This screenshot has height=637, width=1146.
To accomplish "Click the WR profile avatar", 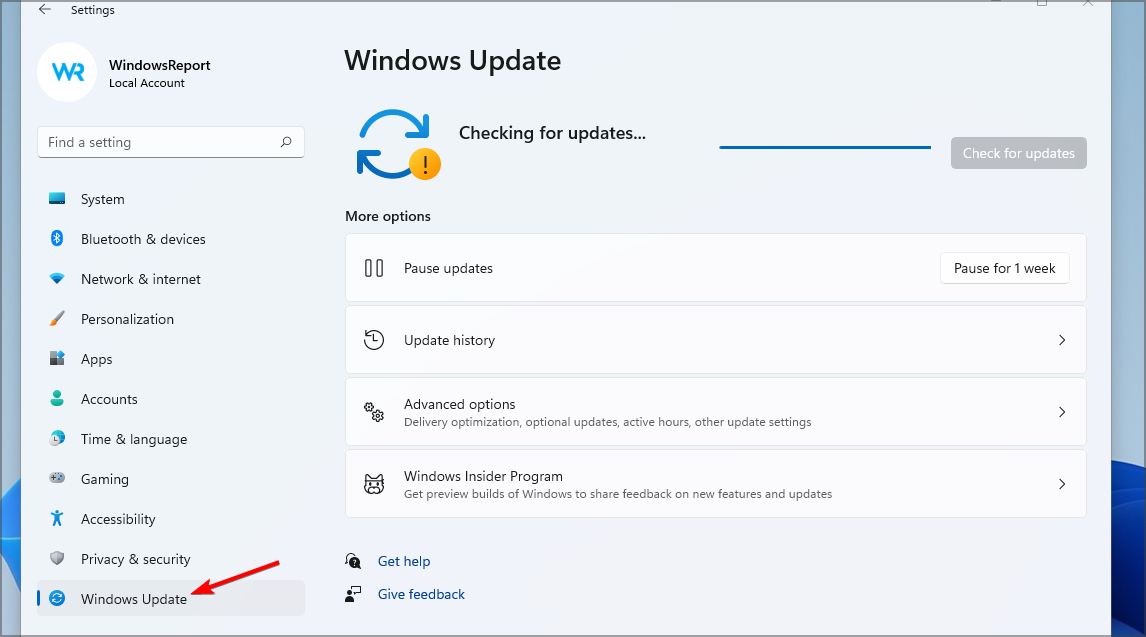I will click(67, 72).
